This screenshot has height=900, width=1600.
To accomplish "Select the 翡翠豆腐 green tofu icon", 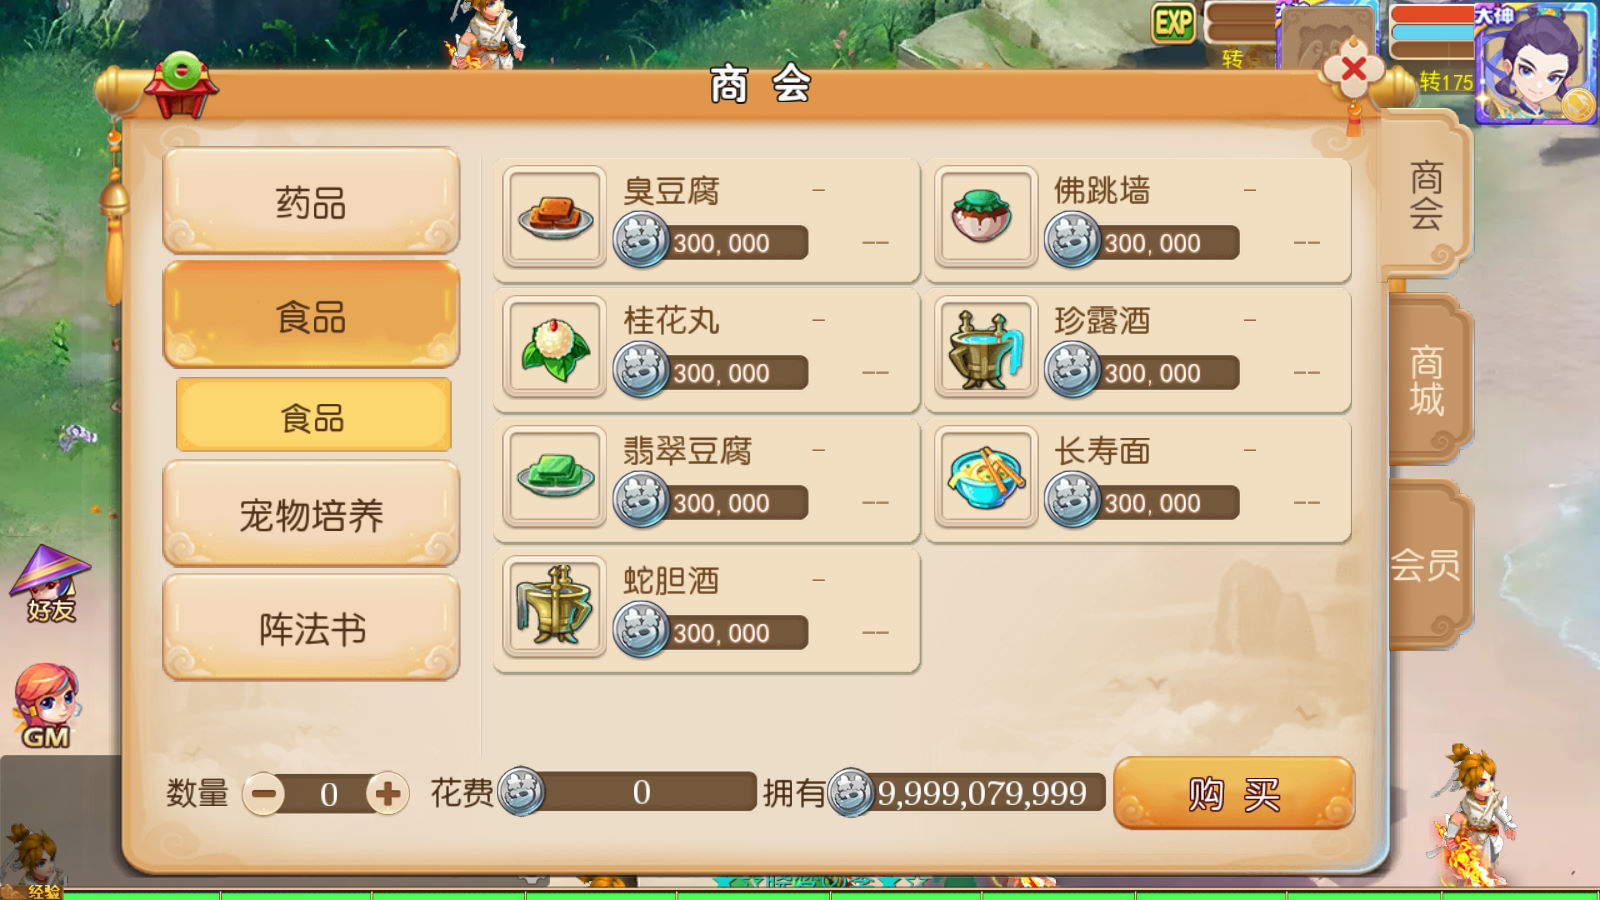I will [x=555, y=477].
